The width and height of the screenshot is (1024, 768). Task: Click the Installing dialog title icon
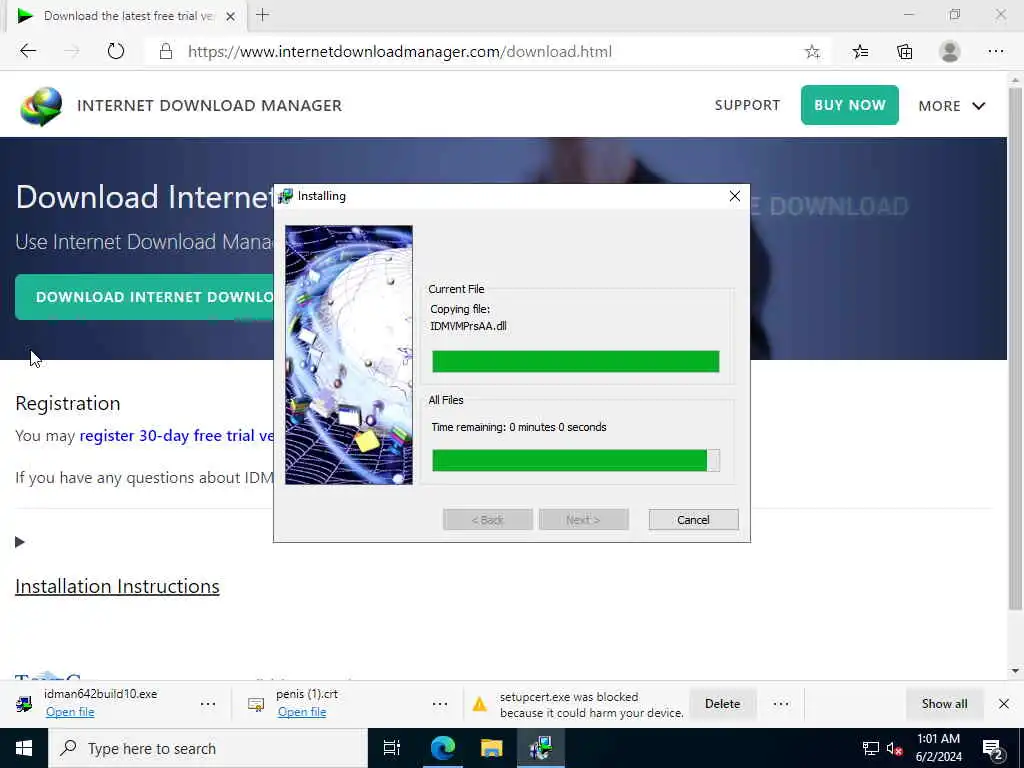285,196
